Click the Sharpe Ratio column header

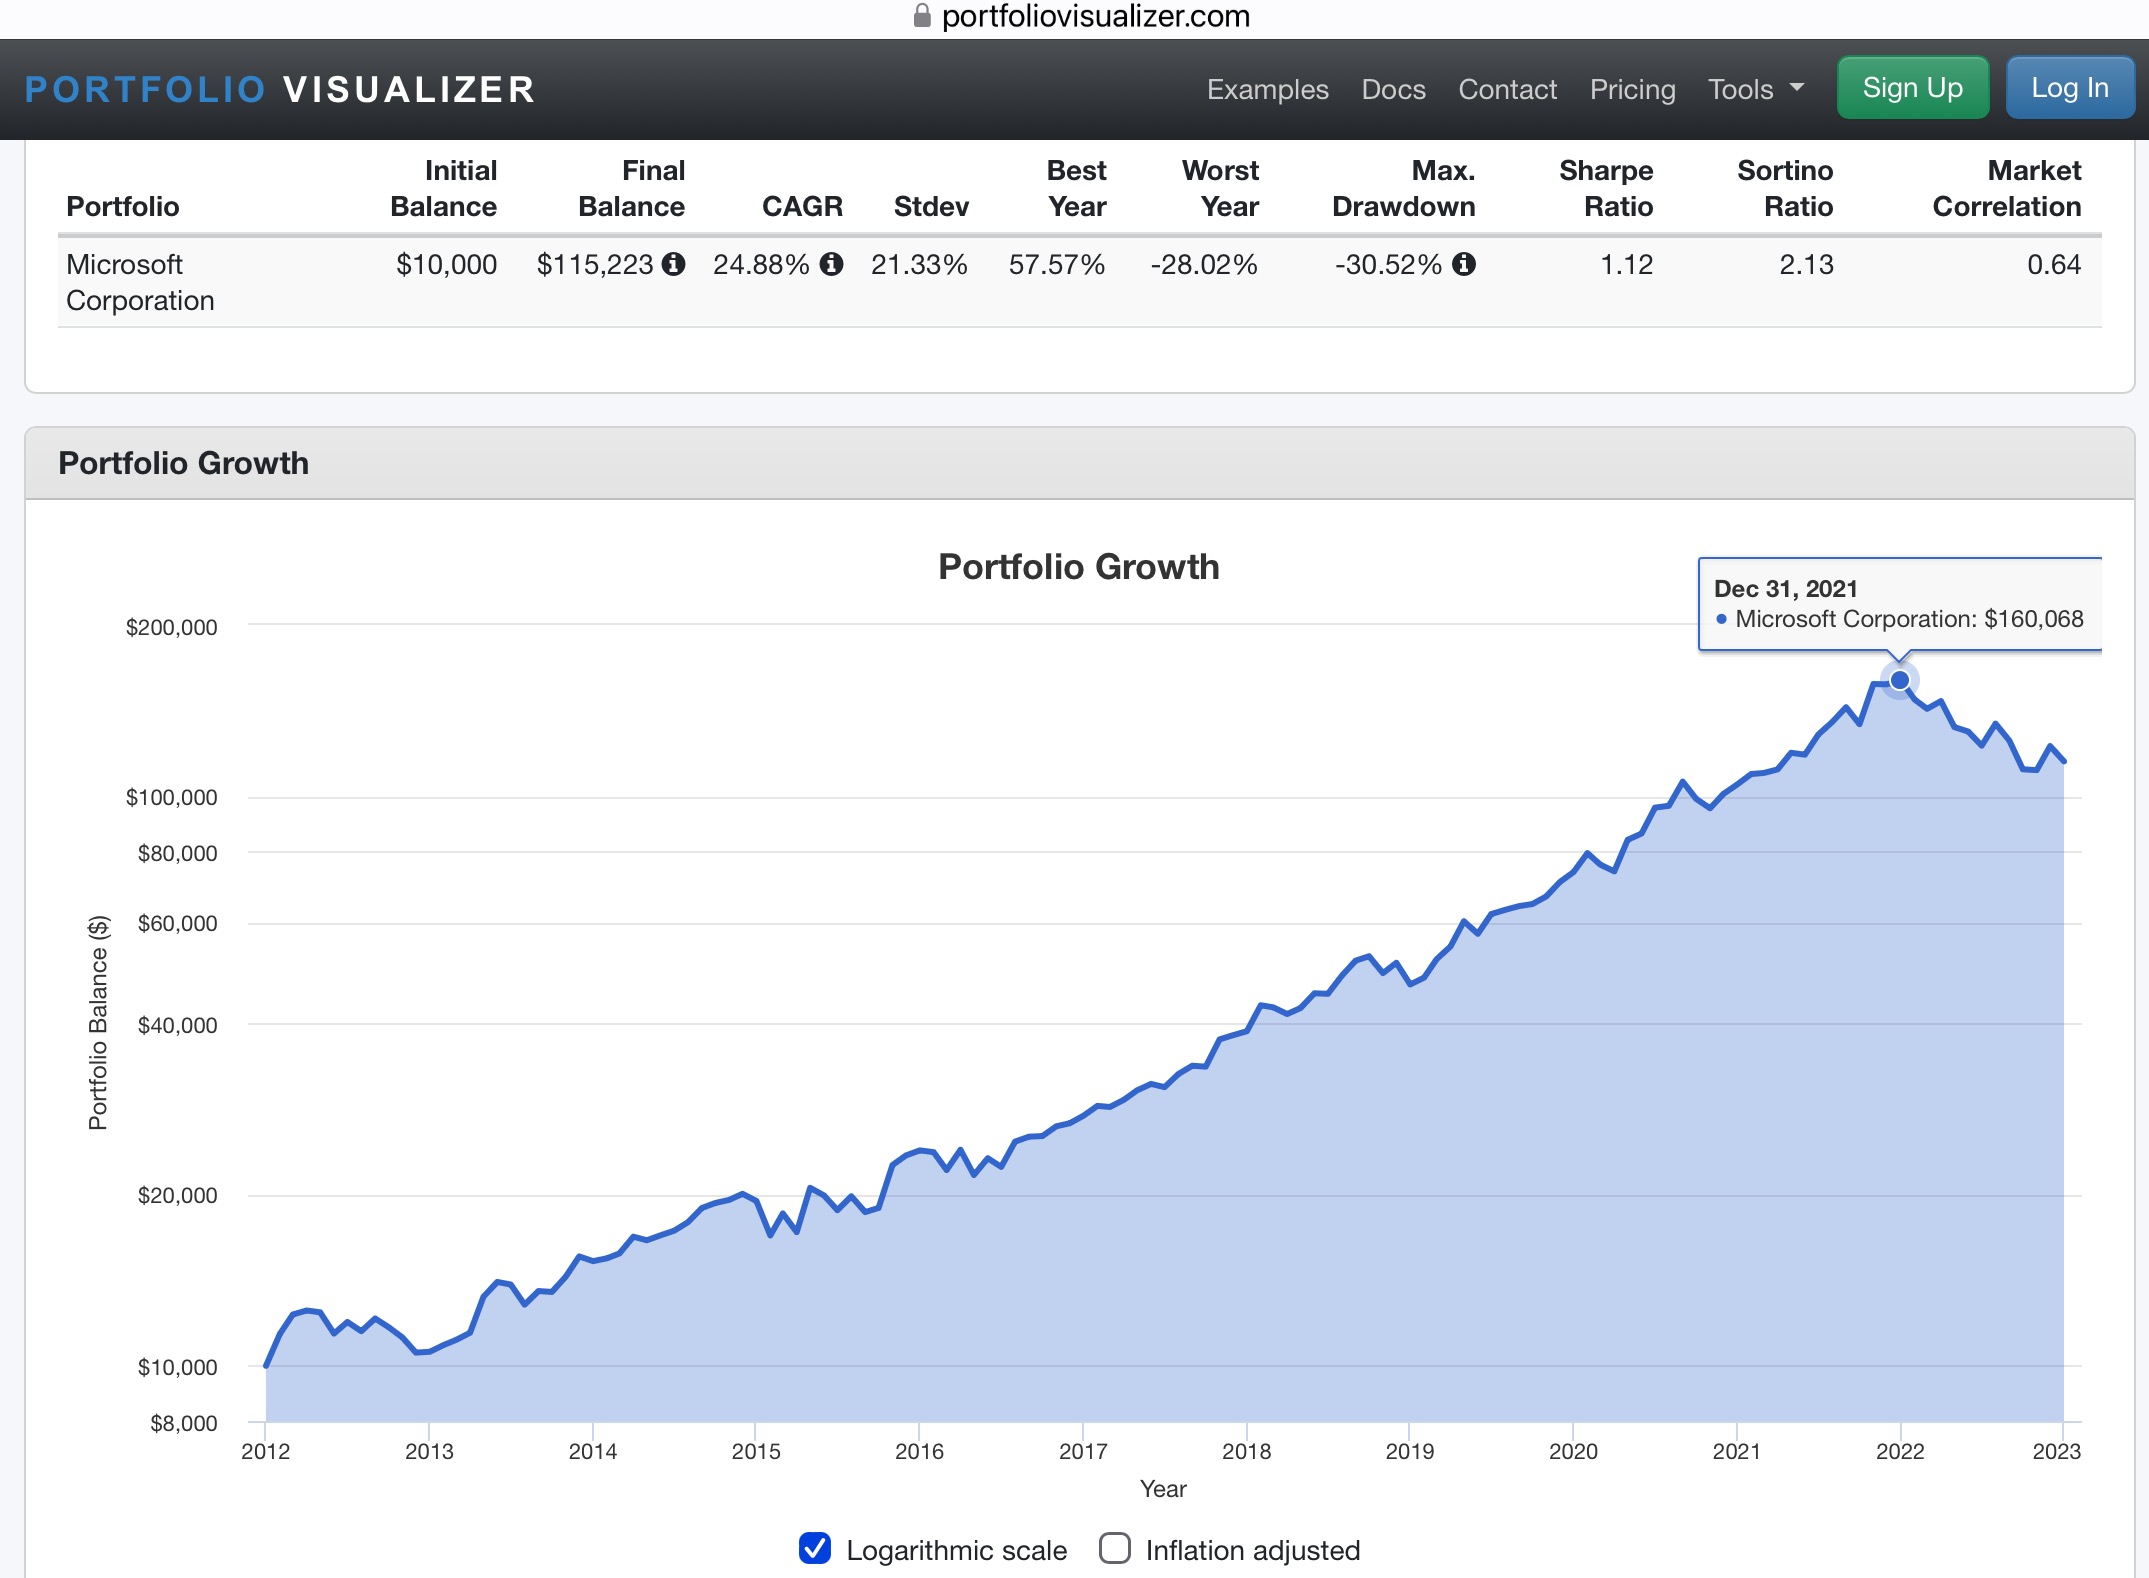coord(1606,188)
